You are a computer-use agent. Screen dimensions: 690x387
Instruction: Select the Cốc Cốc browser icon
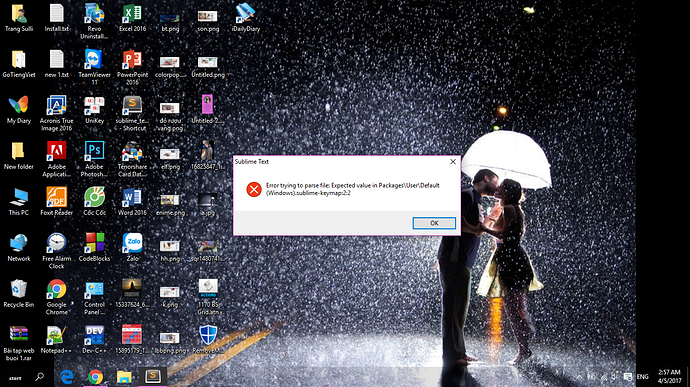94,201
